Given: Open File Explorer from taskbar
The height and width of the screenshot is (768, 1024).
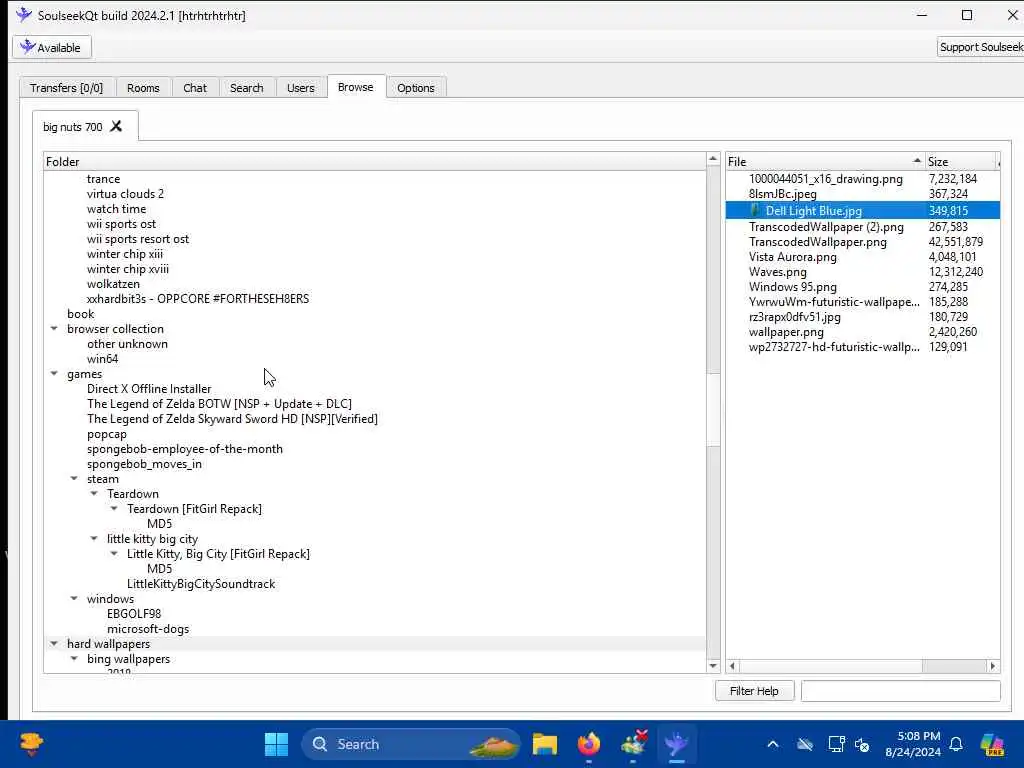Looking at the screenshot, I should click(545, 744).
